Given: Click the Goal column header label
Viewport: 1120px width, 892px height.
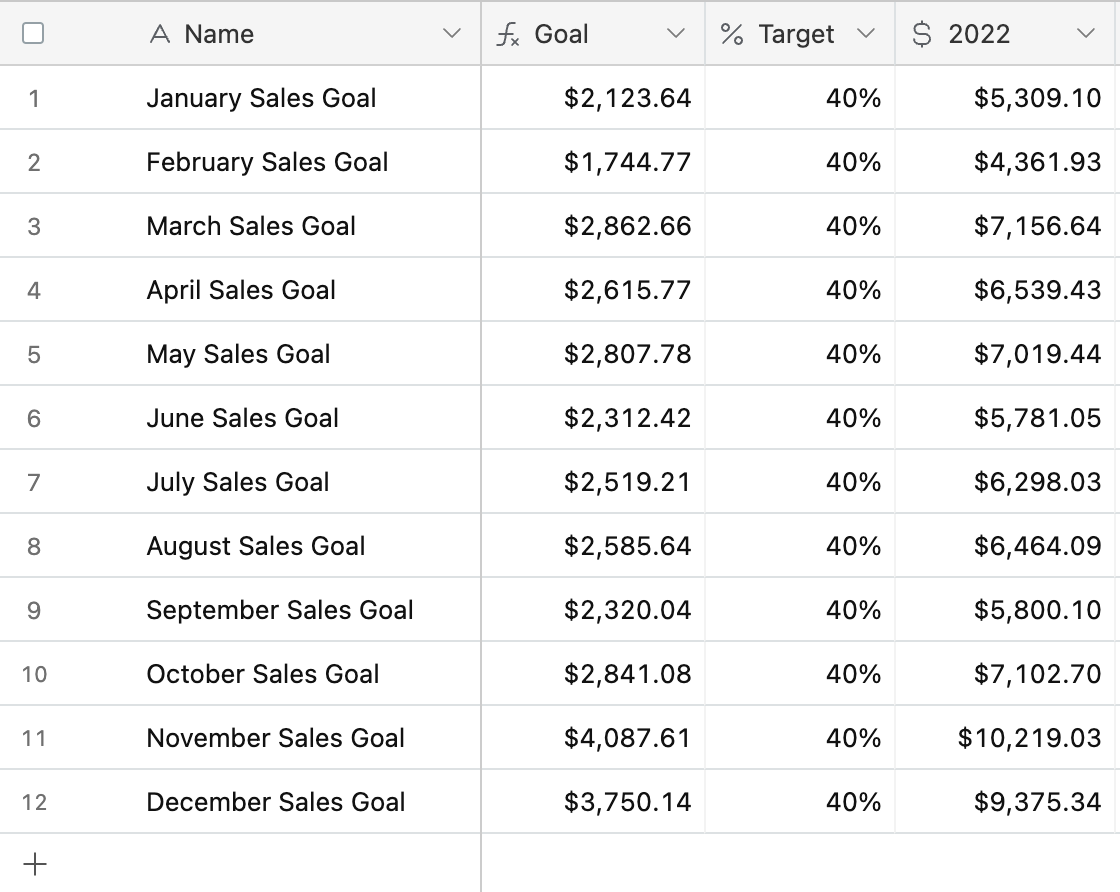Looking at the screenshot, I should (x=561, y=34).
